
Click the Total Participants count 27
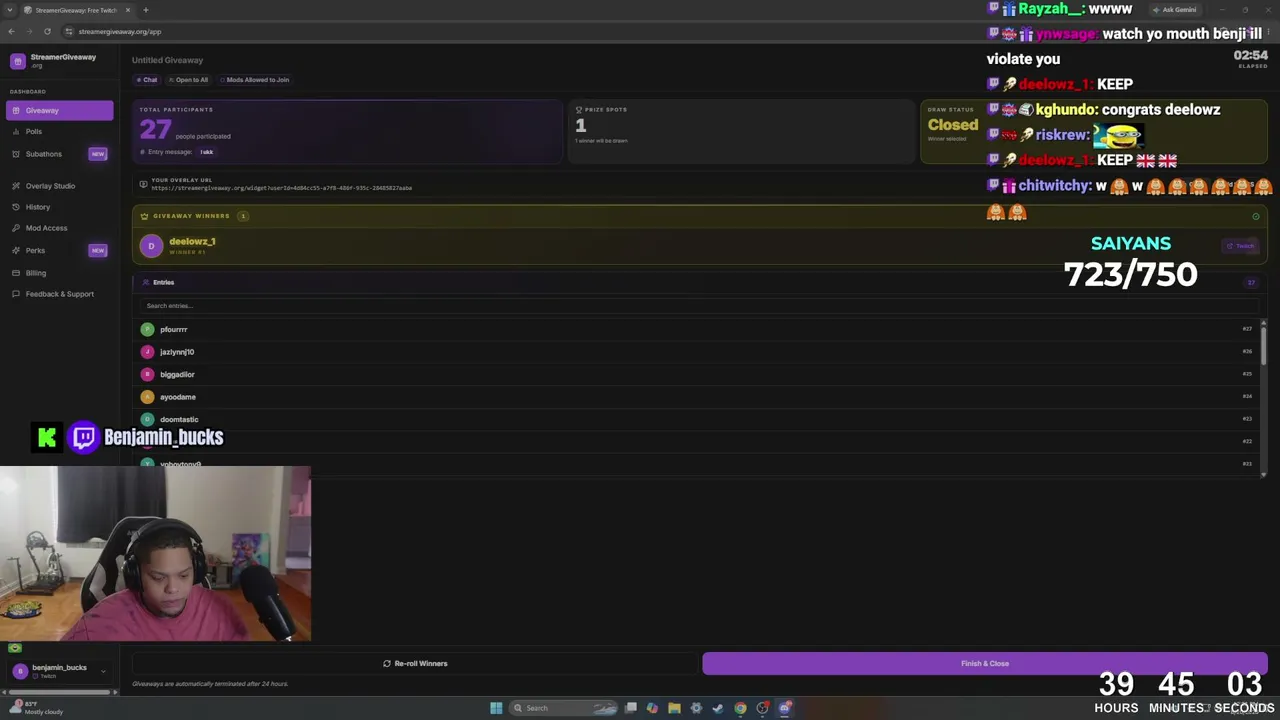(155, 129)
